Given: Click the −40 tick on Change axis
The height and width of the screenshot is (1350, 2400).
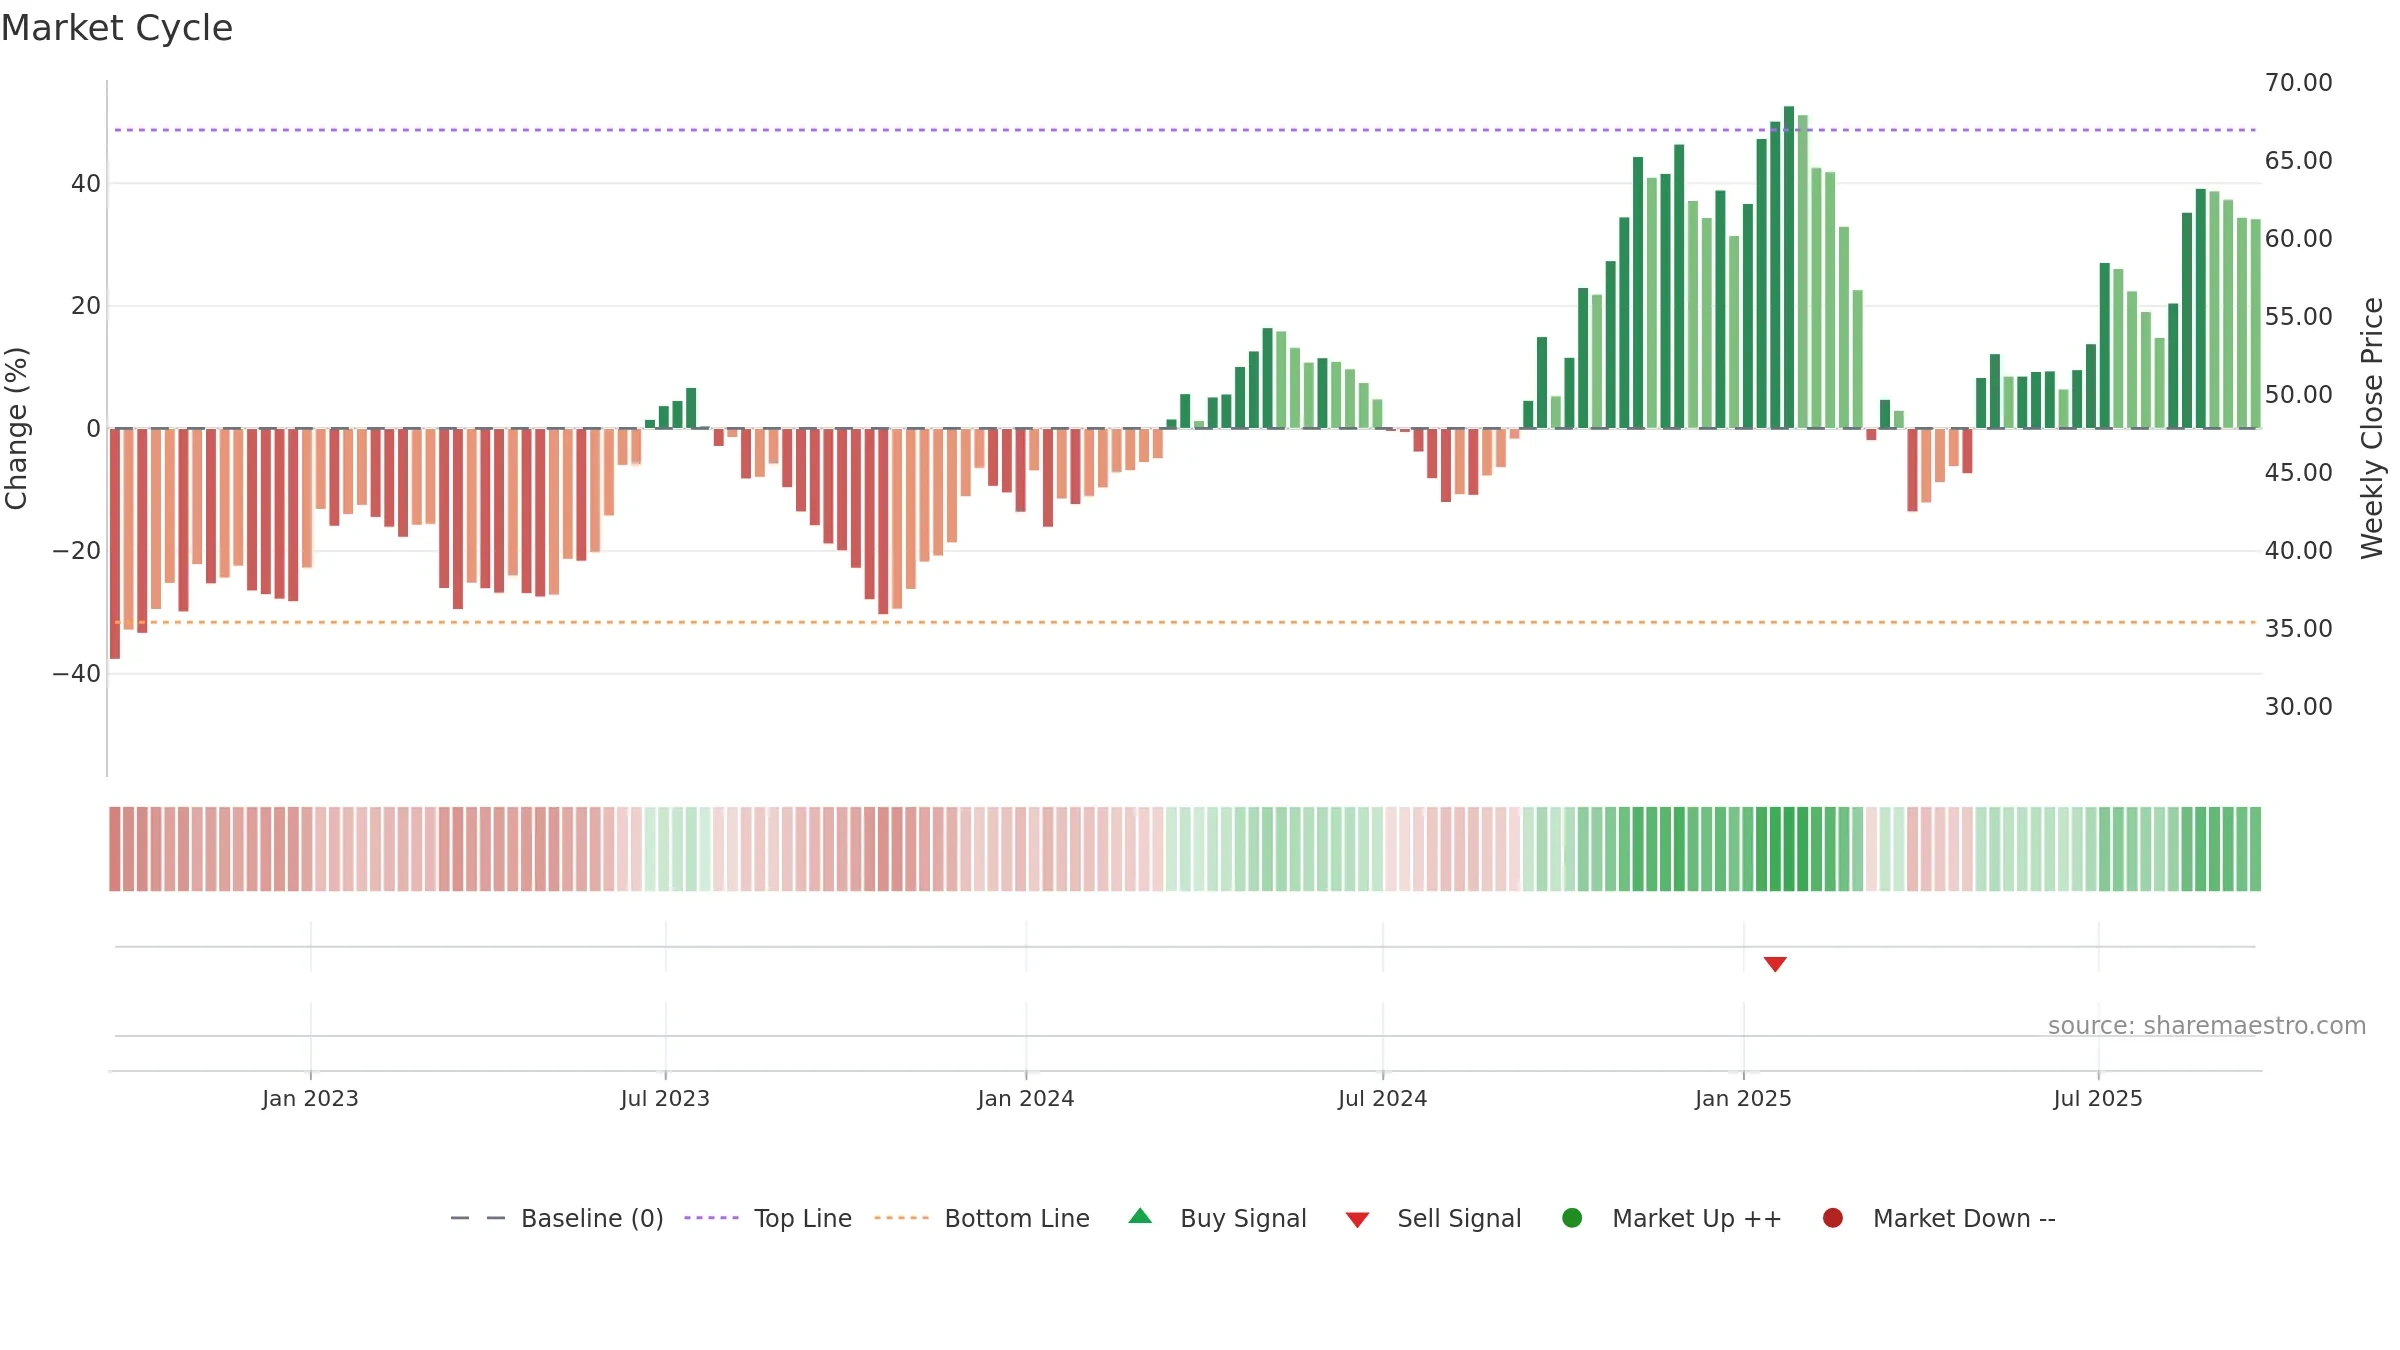Looking at the screenshot, I should (x=76, y=674).
